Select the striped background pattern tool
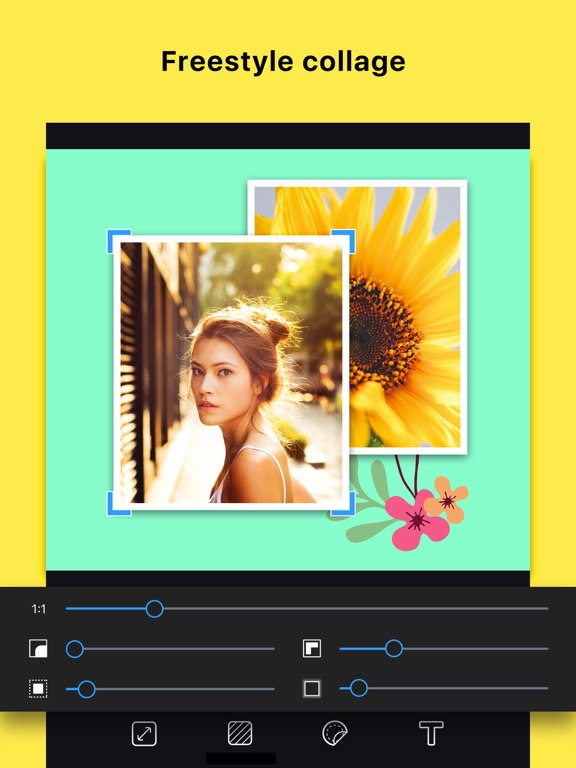576x768 pixels. pyautogui.click(x=240, y=733)
